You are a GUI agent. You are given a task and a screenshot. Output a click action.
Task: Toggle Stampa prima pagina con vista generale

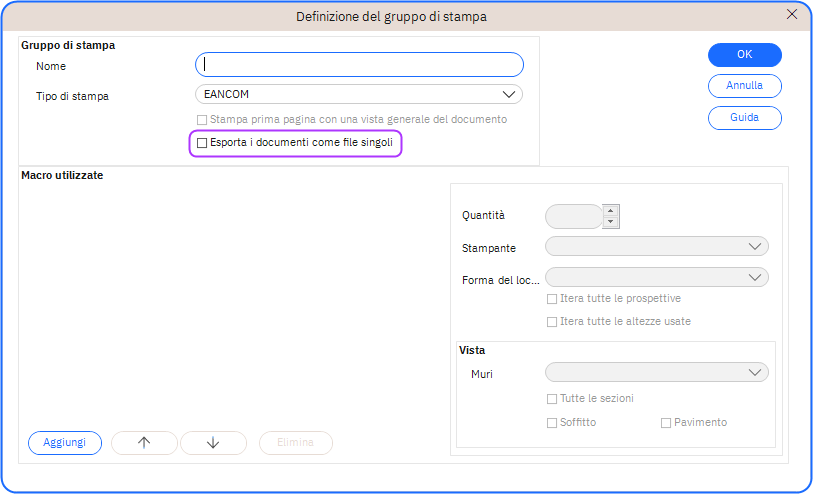202,119
